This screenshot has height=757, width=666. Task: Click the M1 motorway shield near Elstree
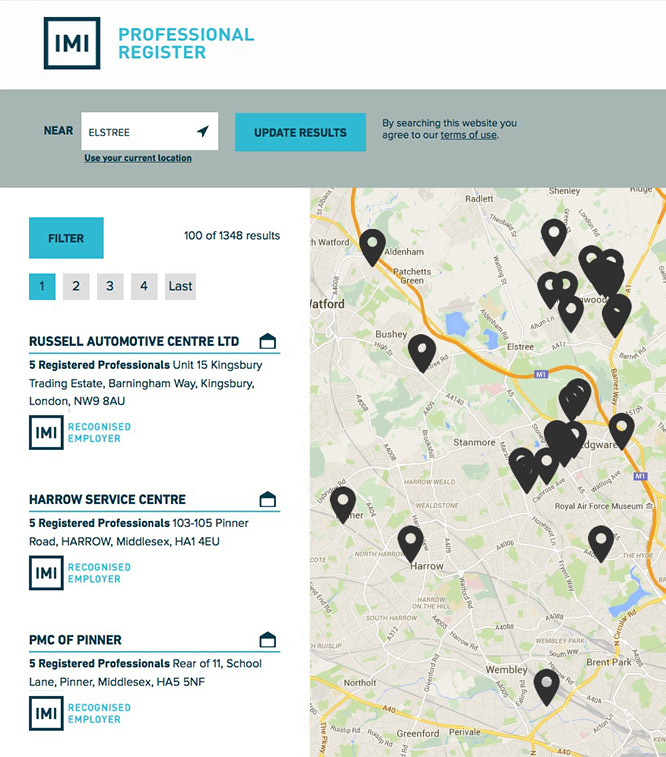coord(541,374)
